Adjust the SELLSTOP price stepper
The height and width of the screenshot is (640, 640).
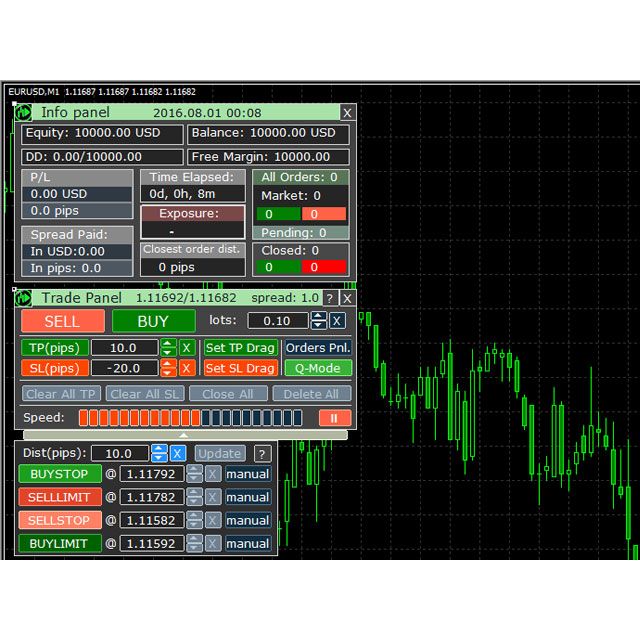click(194, 520)
